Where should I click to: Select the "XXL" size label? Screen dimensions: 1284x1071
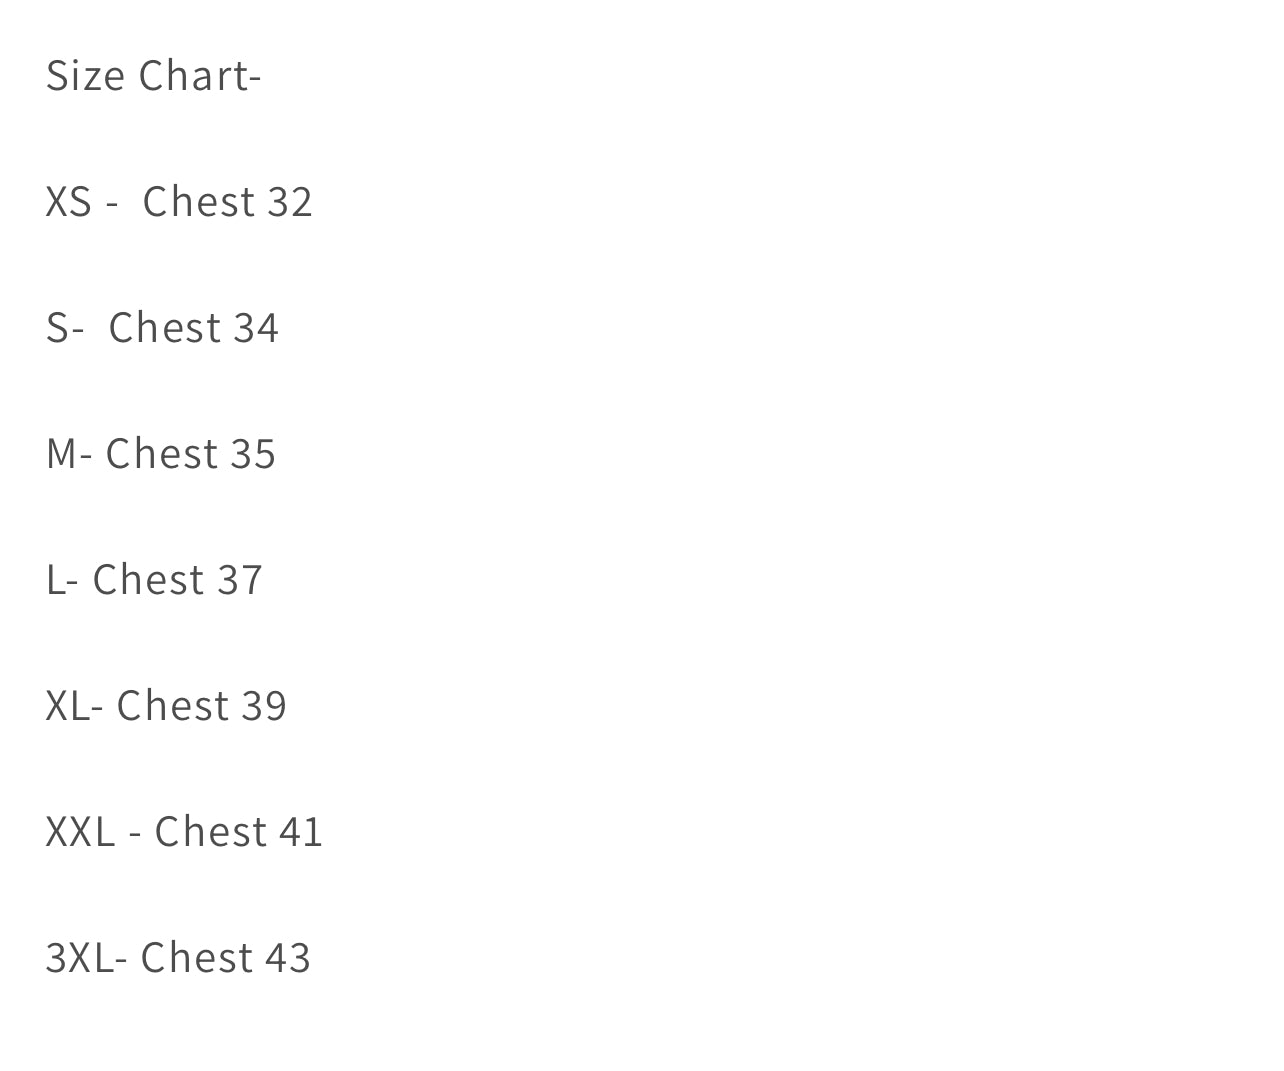pyautogui.click(x=81, y=832)
